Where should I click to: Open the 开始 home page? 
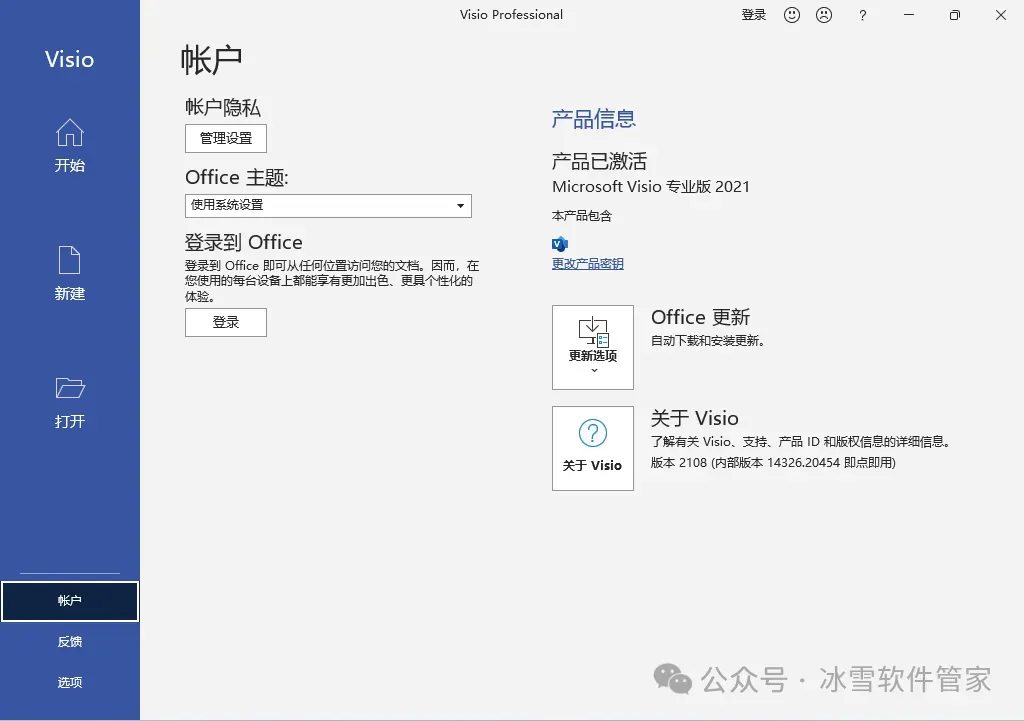click(x=70, y=146)
